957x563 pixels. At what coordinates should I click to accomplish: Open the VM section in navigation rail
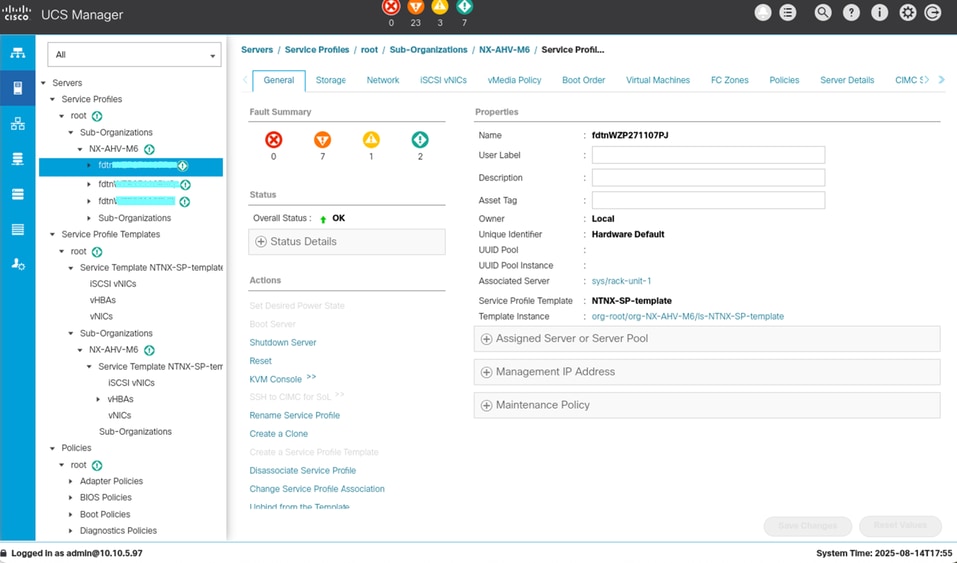tap(18, 194)
